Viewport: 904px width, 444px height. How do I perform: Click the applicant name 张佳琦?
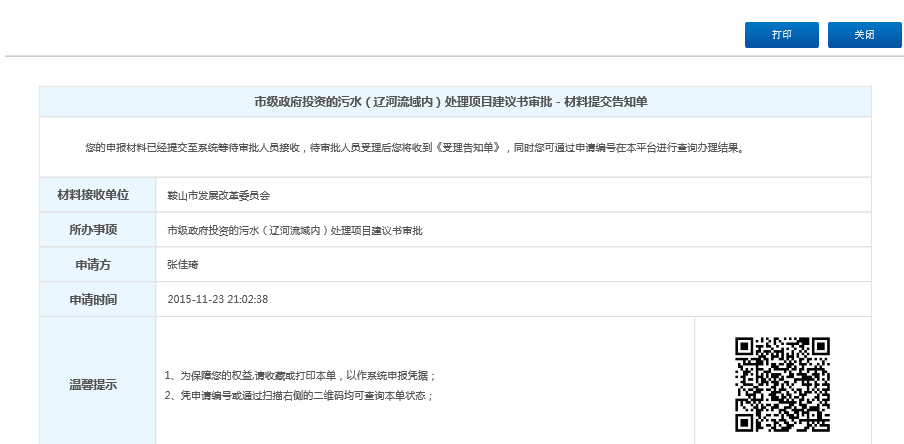[x=184, y=265]
